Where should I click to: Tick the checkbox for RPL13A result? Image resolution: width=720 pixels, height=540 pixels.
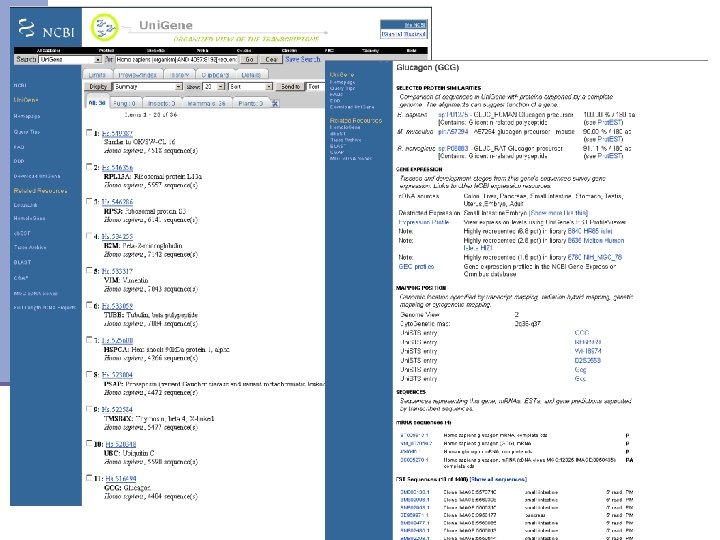[89, 167]
